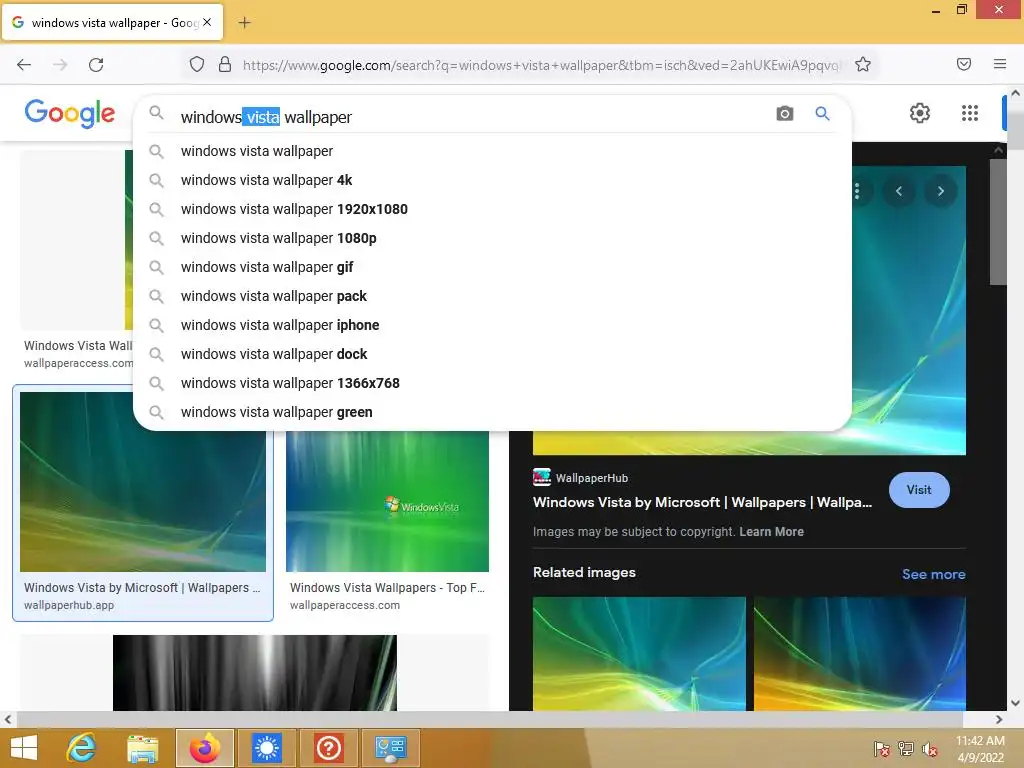Open the tracking protection shield icon

point(197,64)
